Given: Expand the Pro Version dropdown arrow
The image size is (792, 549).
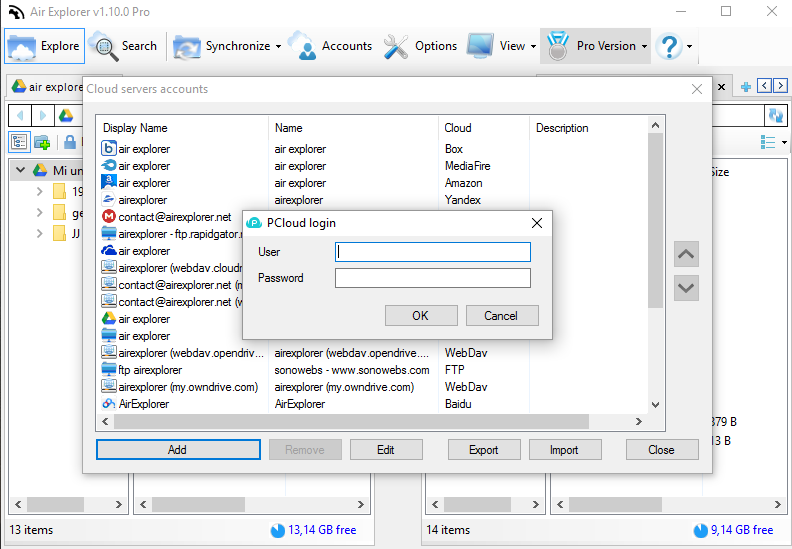Looking at the screenshot, I should [x=645, y=46].
